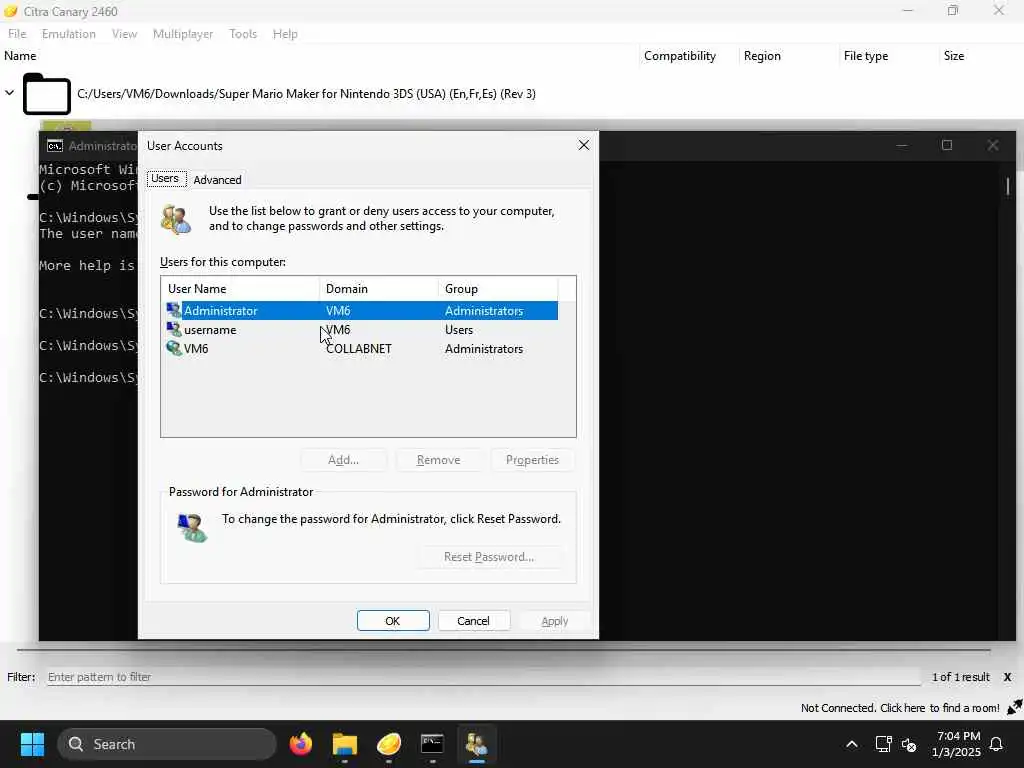Click the network tray icon

click(x=884, y=744)
